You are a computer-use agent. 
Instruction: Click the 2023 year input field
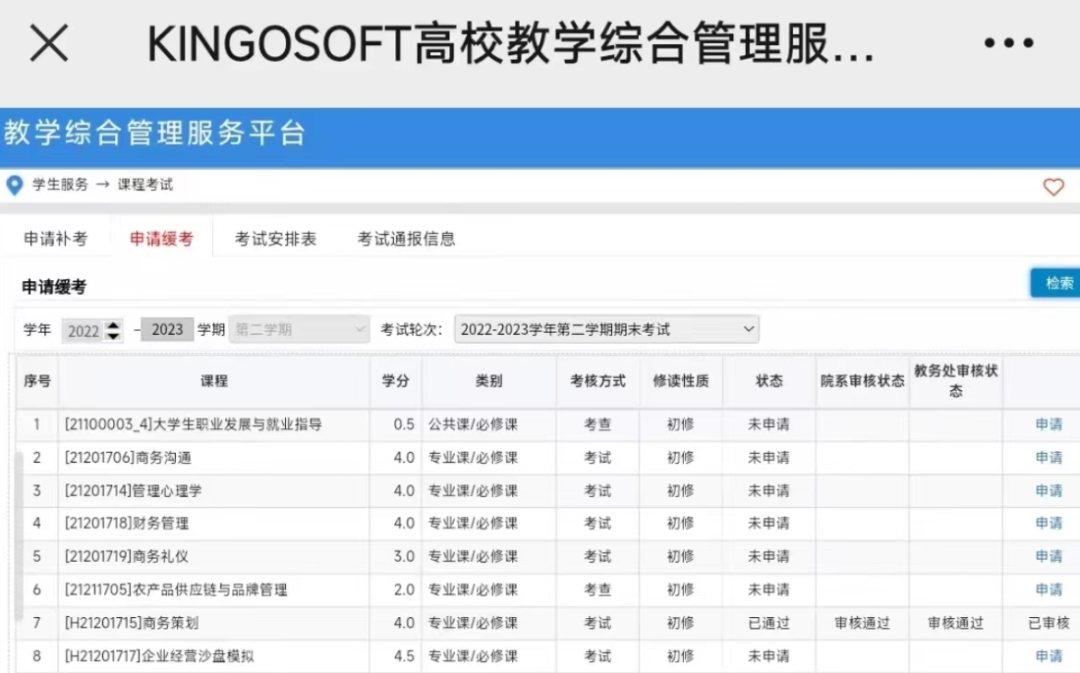pos(166,329)
